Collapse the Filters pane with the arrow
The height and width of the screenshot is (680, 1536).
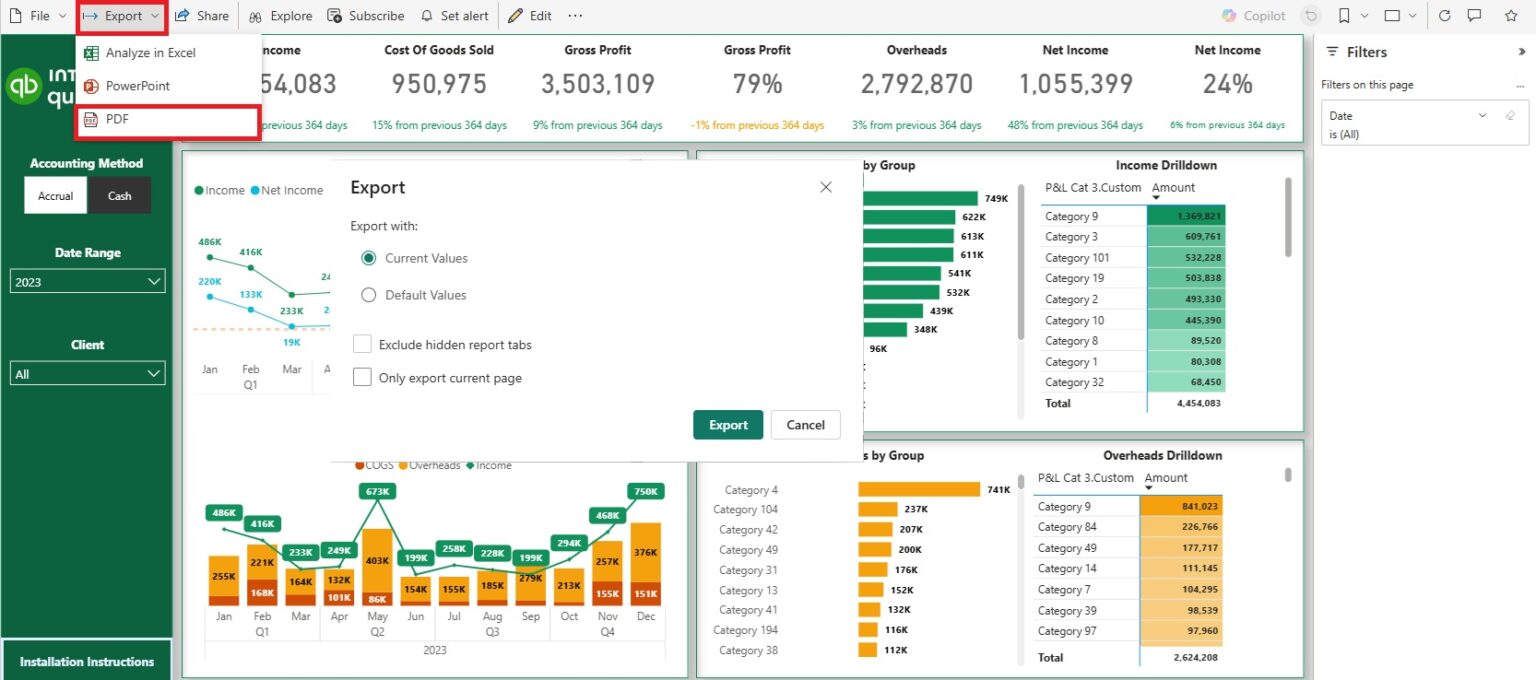pos(1521,51)
